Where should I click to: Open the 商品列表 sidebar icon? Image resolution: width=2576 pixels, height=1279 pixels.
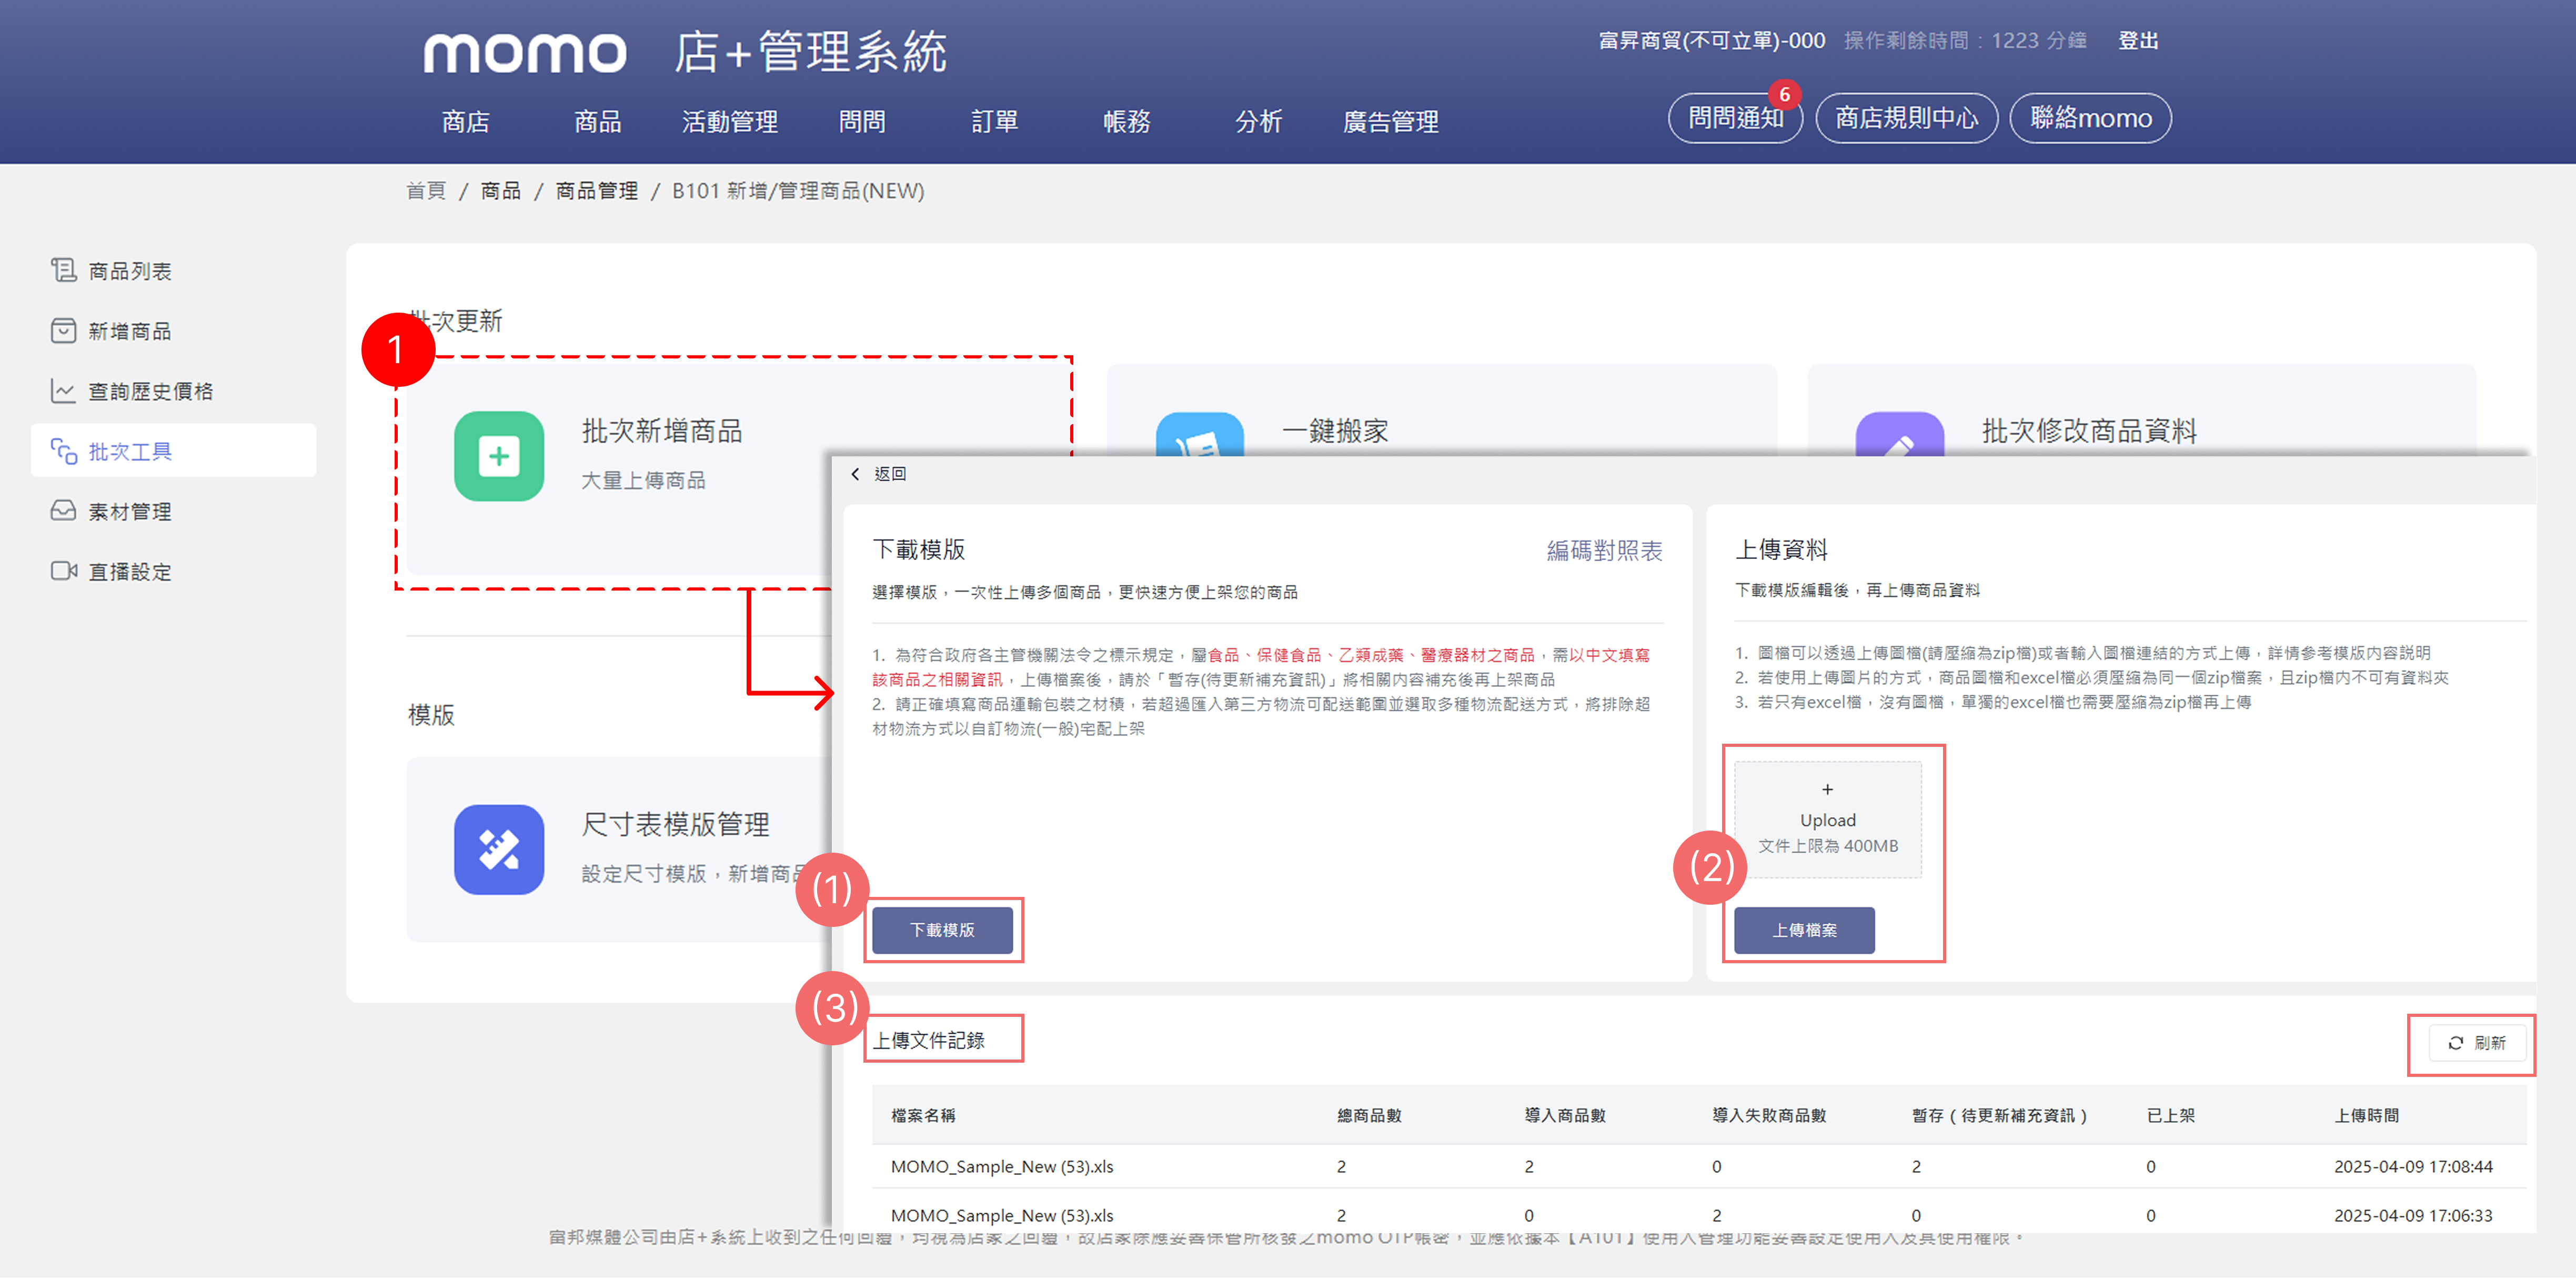[x=63, y=270]
